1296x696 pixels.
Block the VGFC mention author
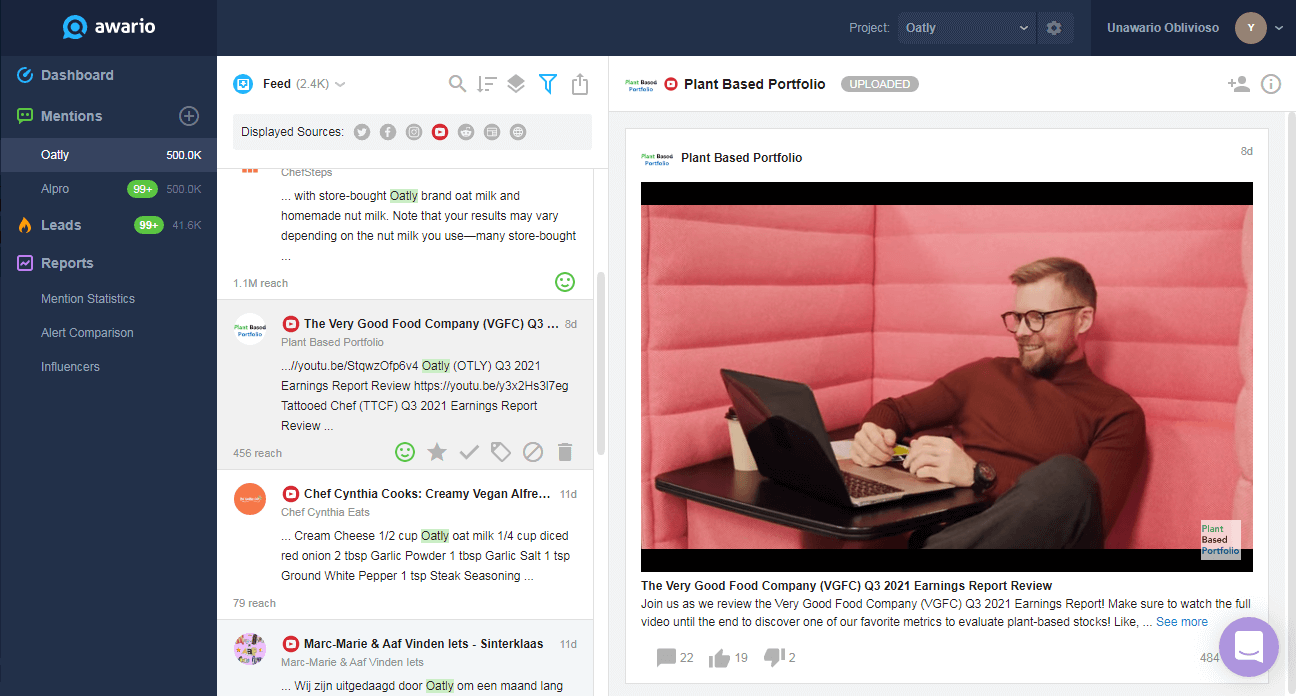coord(533,453)
